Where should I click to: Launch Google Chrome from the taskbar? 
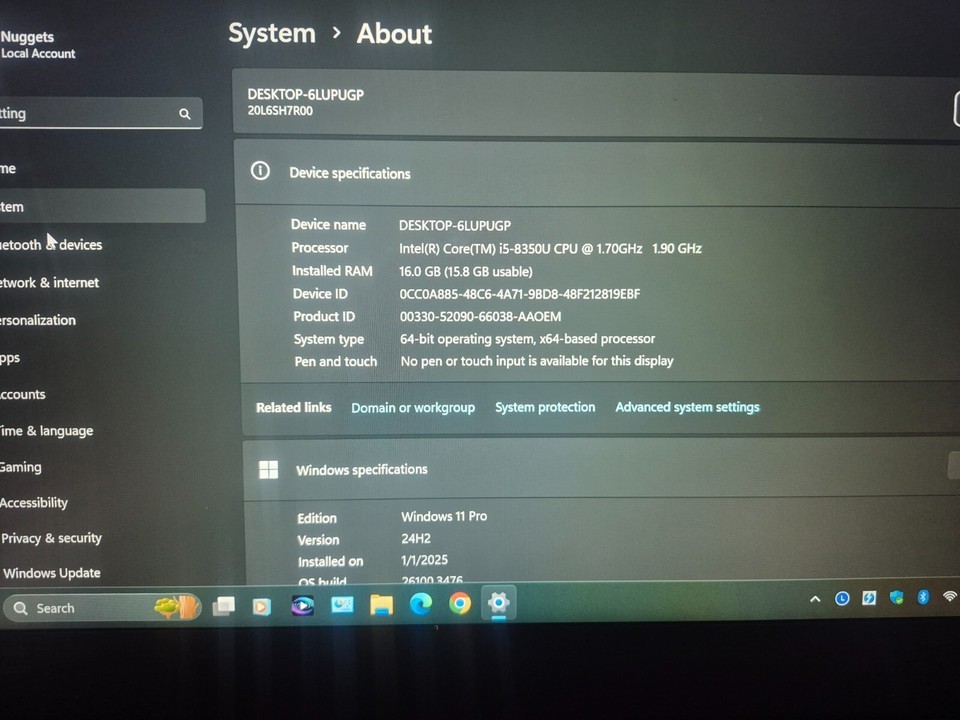[460, 604]
